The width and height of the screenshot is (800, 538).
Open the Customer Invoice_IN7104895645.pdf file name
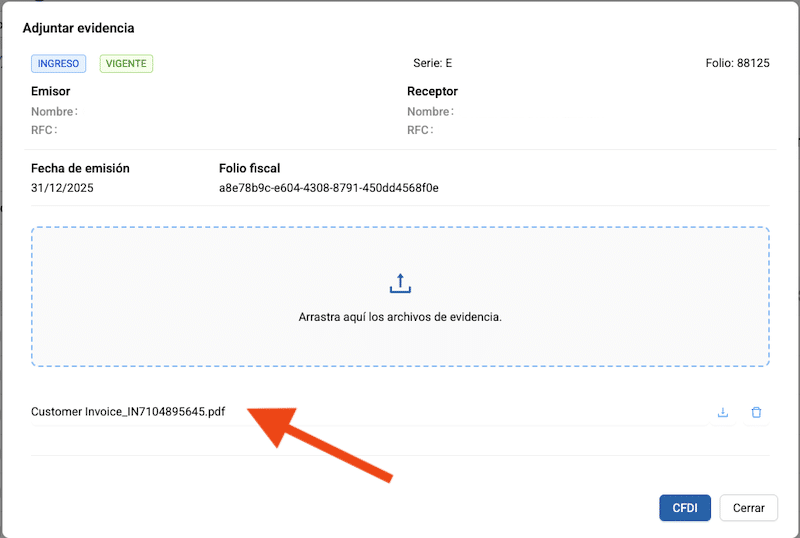click(x=128, y=412)
